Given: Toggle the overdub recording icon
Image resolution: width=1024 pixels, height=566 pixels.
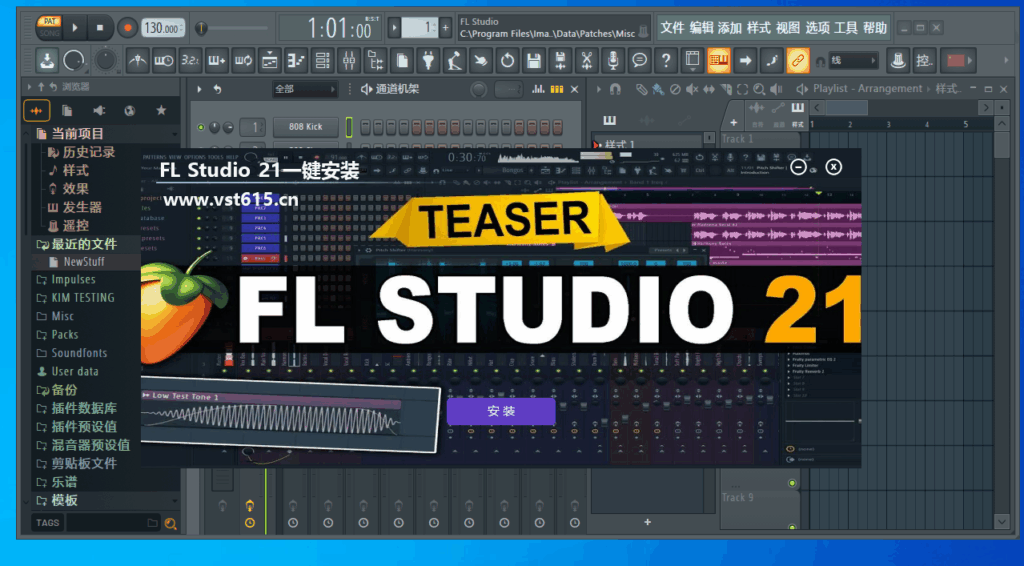Looking at the screenshot, I should click(x=217, y=61).
